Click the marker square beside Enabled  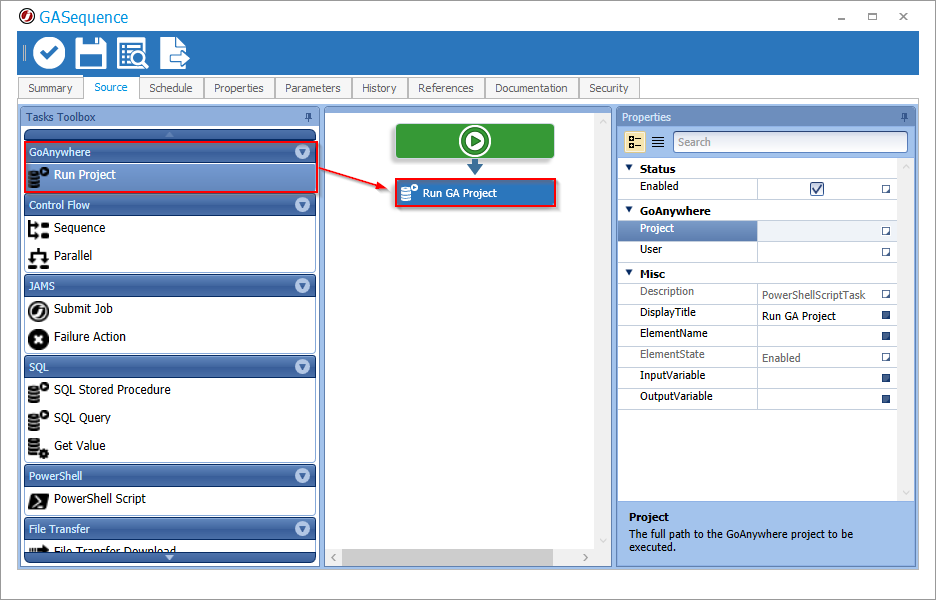(x=886, y=189)
